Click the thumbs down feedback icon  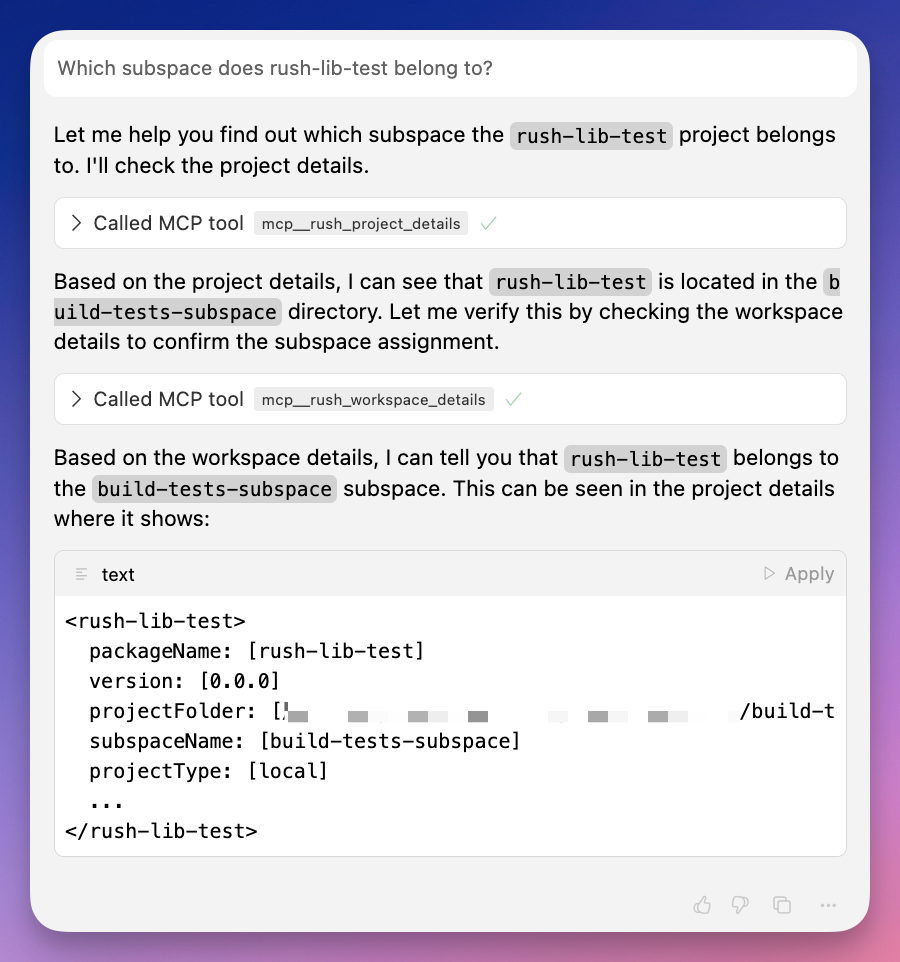(x=740, y=905)
